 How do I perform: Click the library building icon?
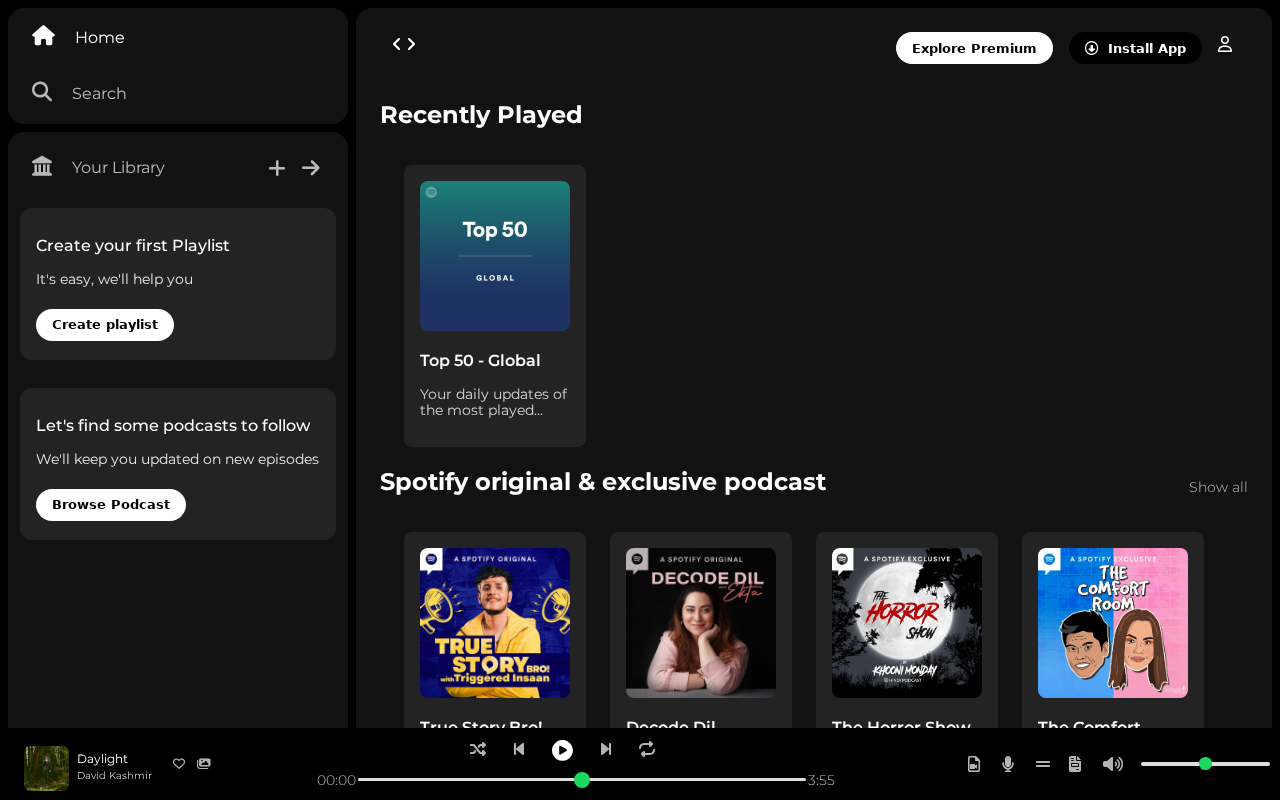42,166
